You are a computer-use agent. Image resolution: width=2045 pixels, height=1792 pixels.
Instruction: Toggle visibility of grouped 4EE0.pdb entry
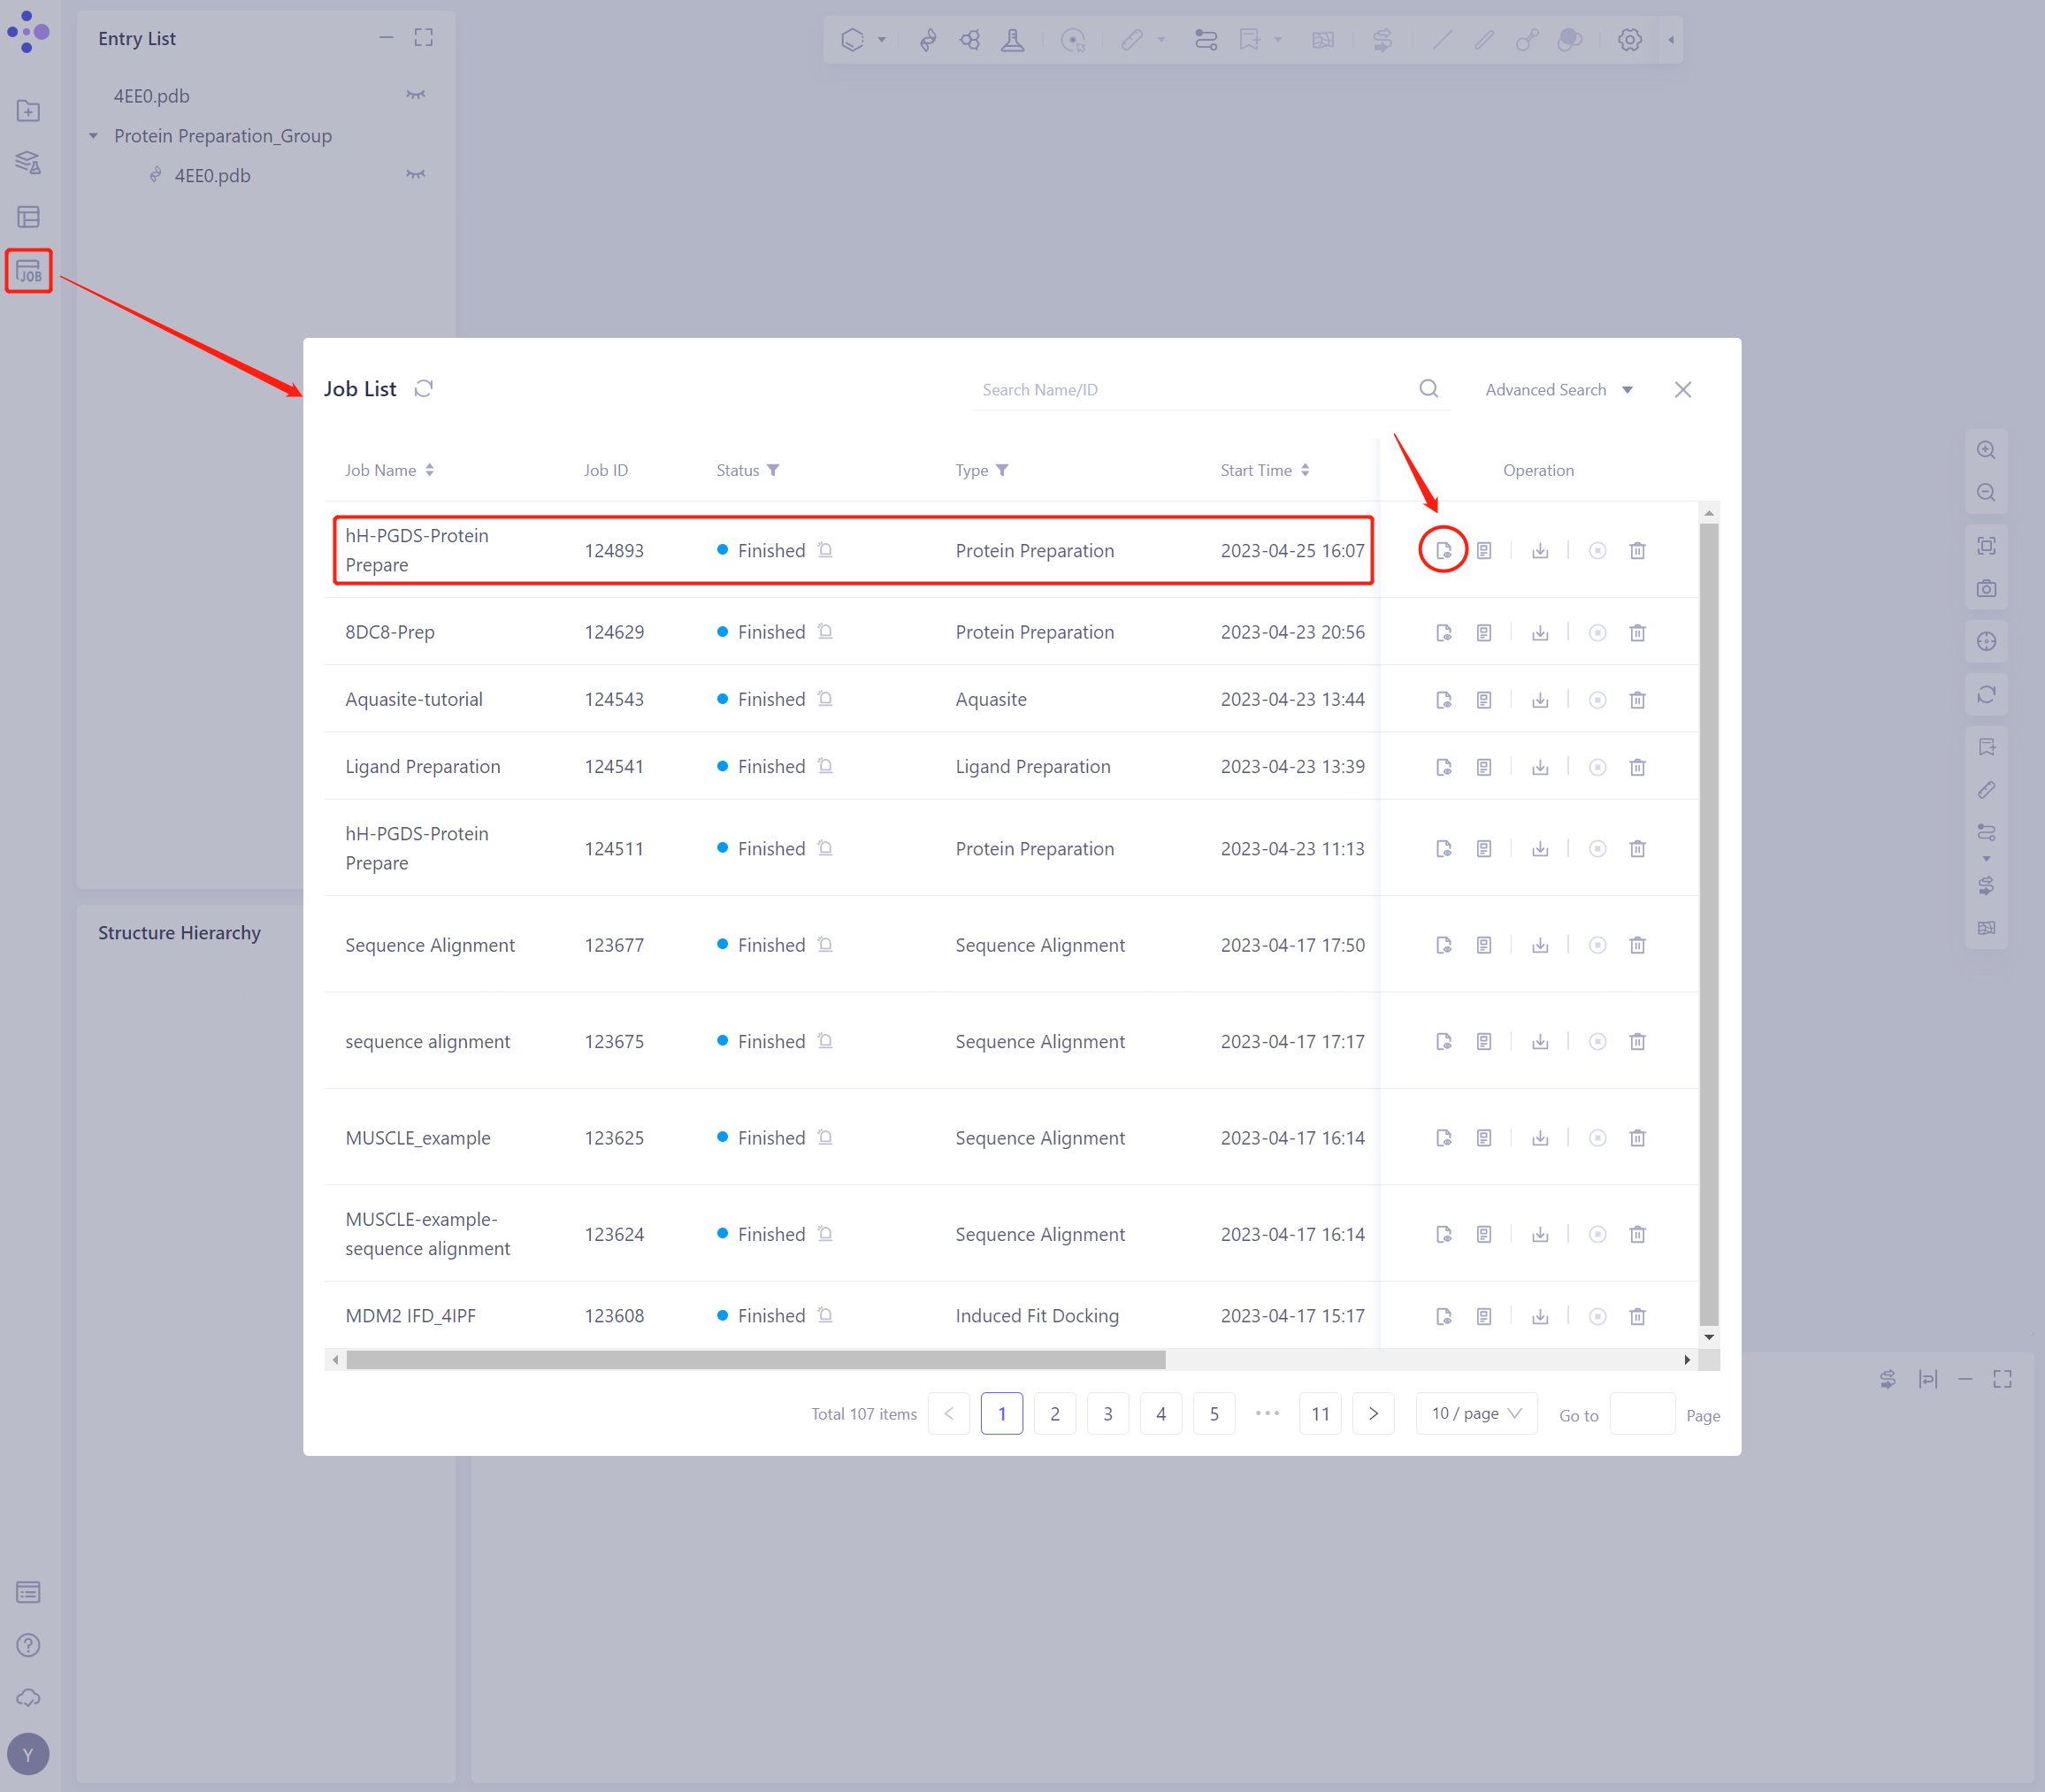coord(416,175)
